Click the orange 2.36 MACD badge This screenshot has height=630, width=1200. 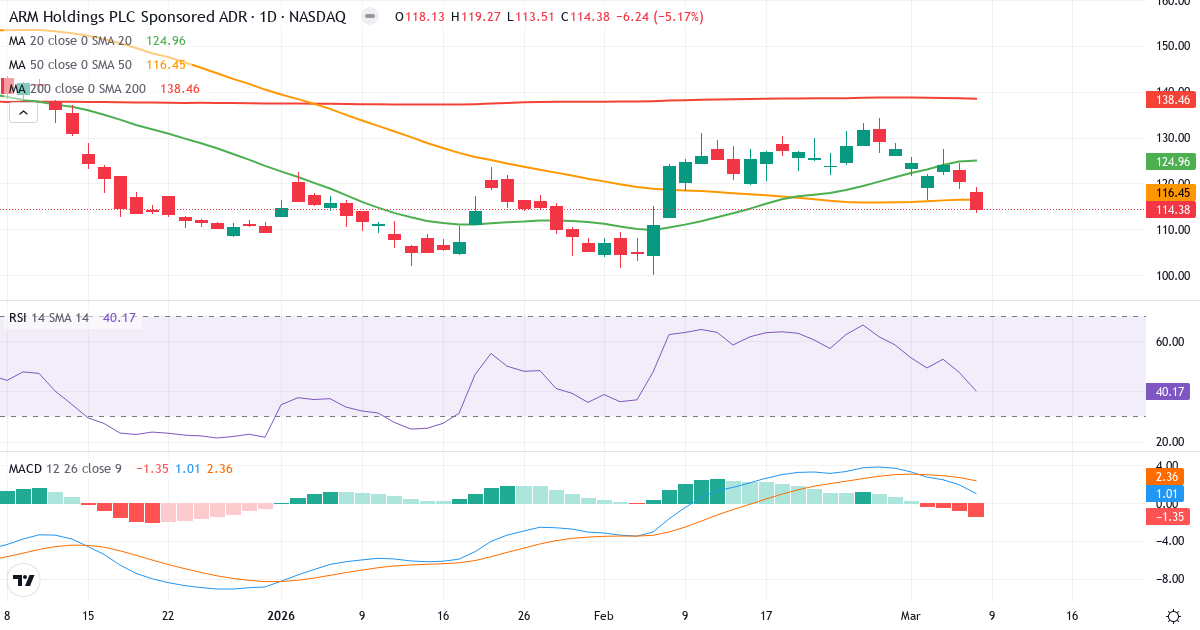click(1168, 478)
